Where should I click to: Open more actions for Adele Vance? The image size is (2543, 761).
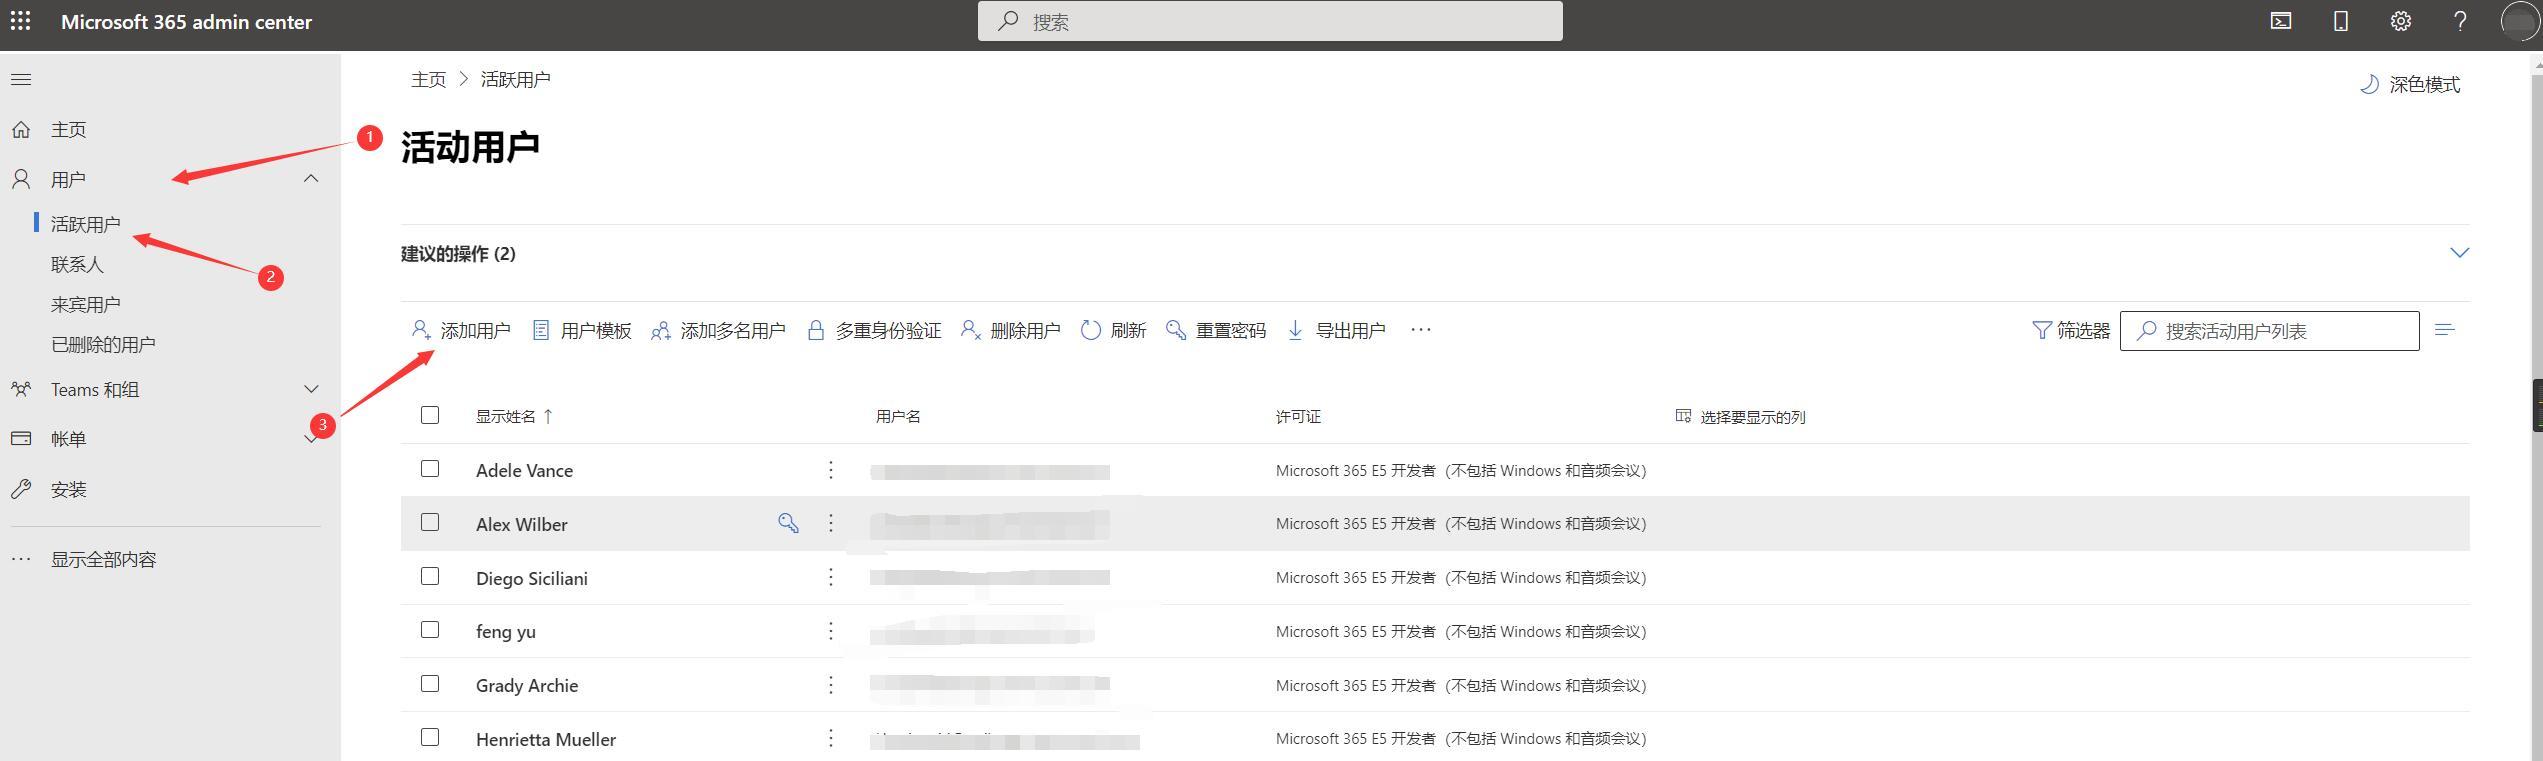coord(830,470)
